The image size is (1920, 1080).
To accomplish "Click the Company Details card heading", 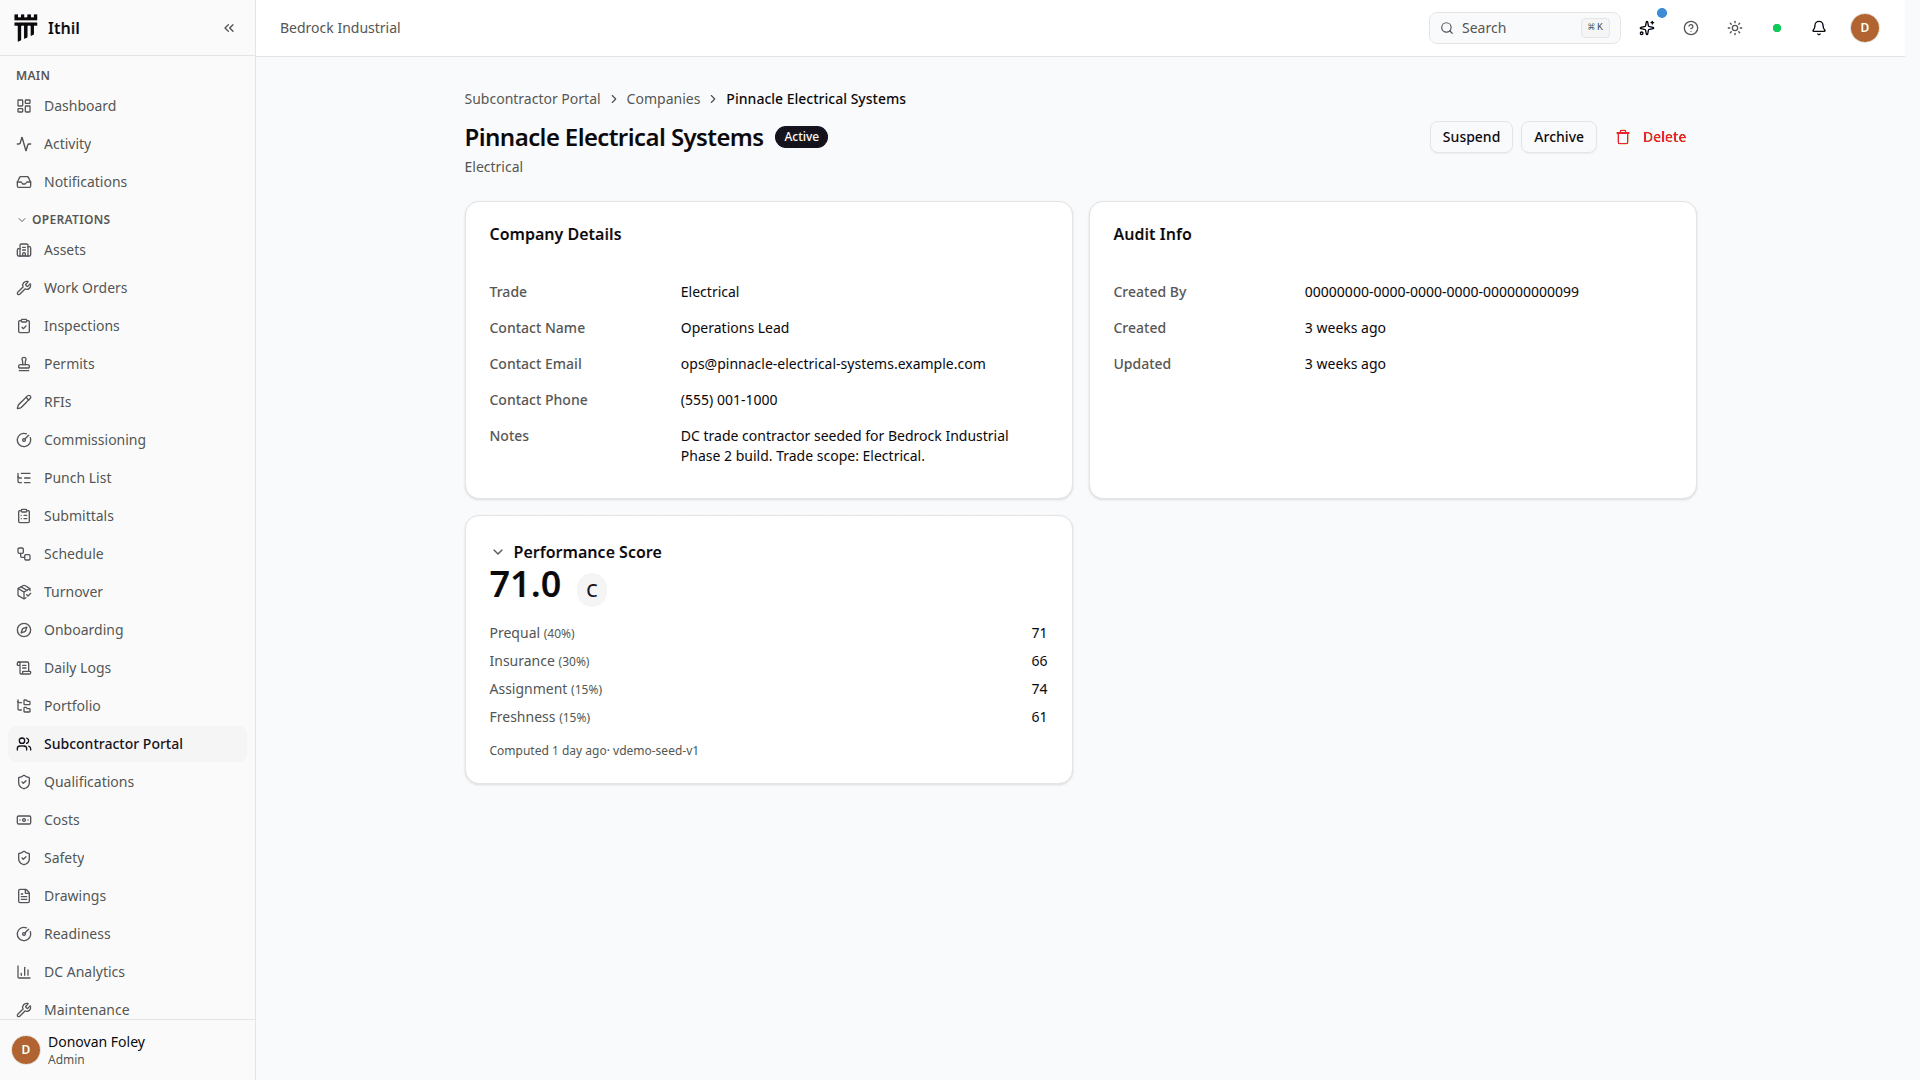I will (x=555, y=234).
